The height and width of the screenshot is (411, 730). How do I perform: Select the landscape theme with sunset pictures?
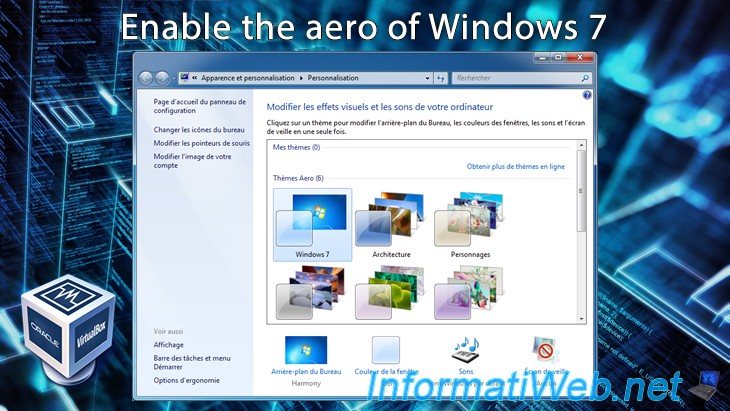(311, 292)
